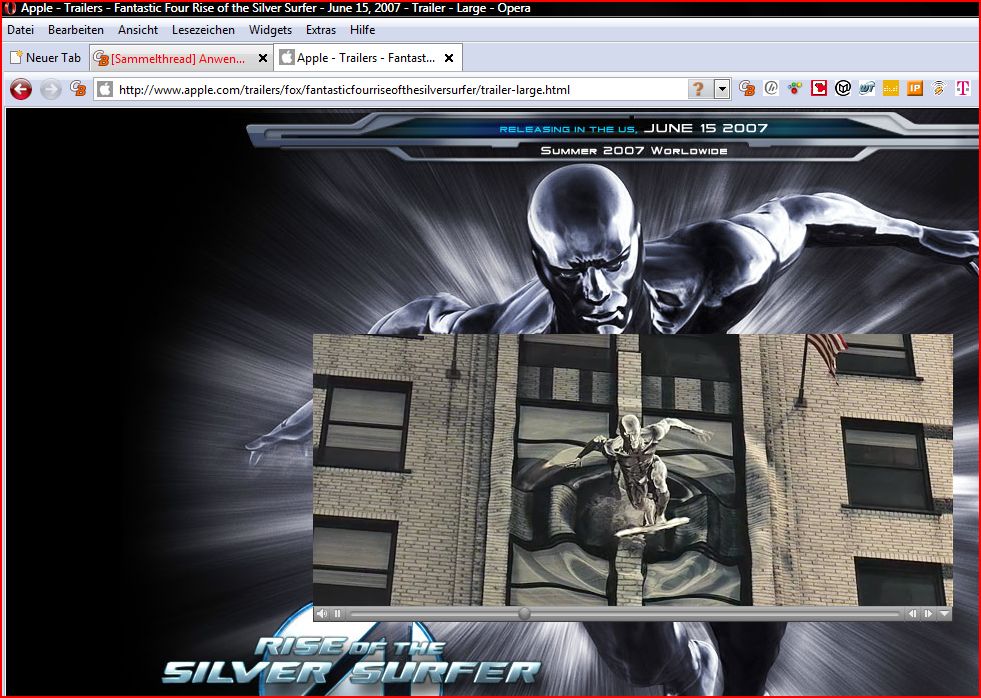Open the orange IP bookmark icon
Image resolution: width=981 pixels, height=698 pixels.
coord(915,89)
